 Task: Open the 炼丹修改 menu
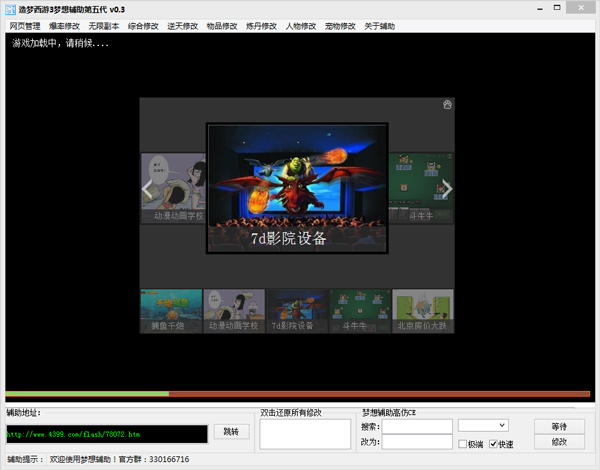(x=261, y=25)
